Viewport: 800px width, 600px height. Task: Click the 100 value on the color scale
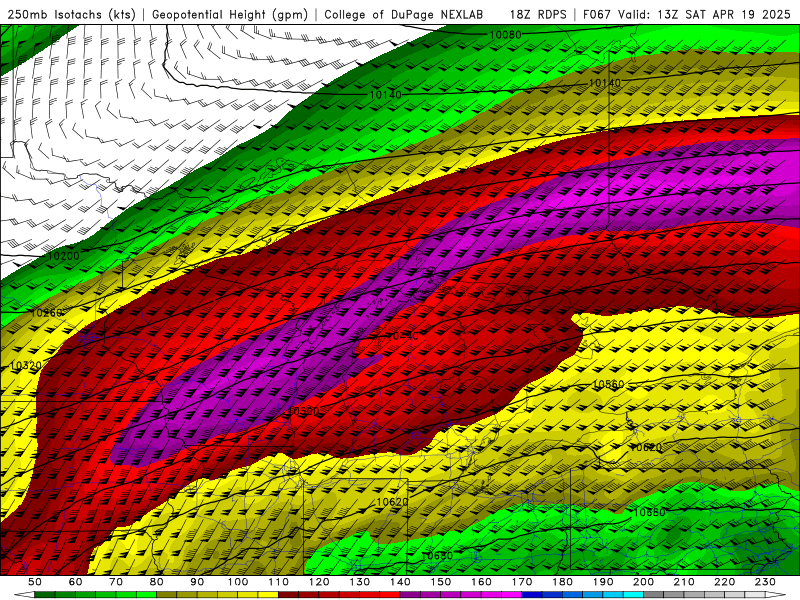point(238,582)
